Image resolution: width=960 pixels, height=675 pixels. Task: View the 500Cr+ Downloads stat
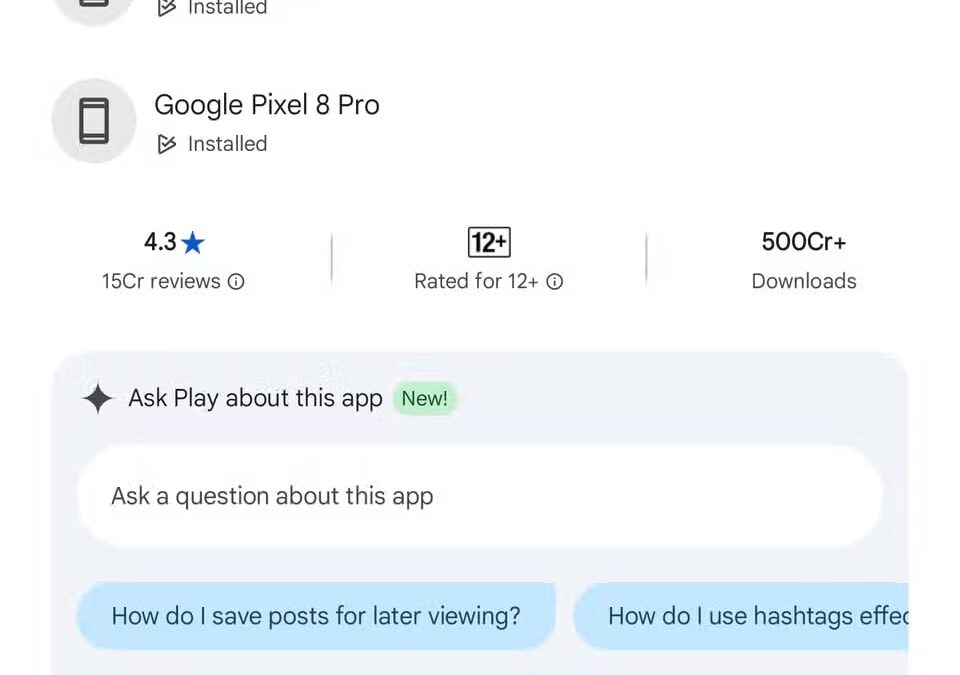pyautogui.click(x=803, y=260)
